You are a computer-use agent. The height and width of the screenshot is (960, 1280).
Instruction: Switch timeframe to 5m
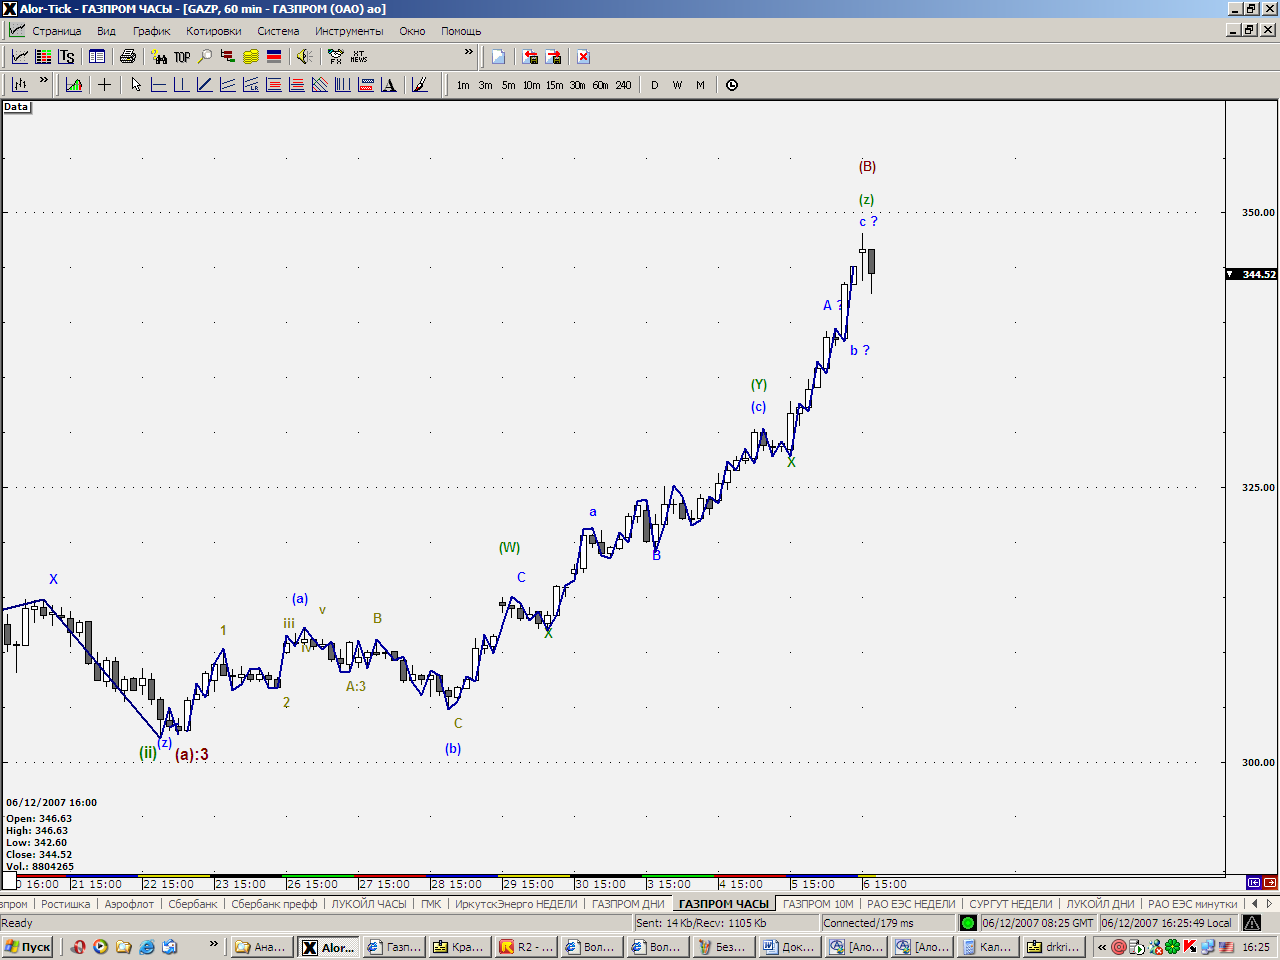pos(509,85)
